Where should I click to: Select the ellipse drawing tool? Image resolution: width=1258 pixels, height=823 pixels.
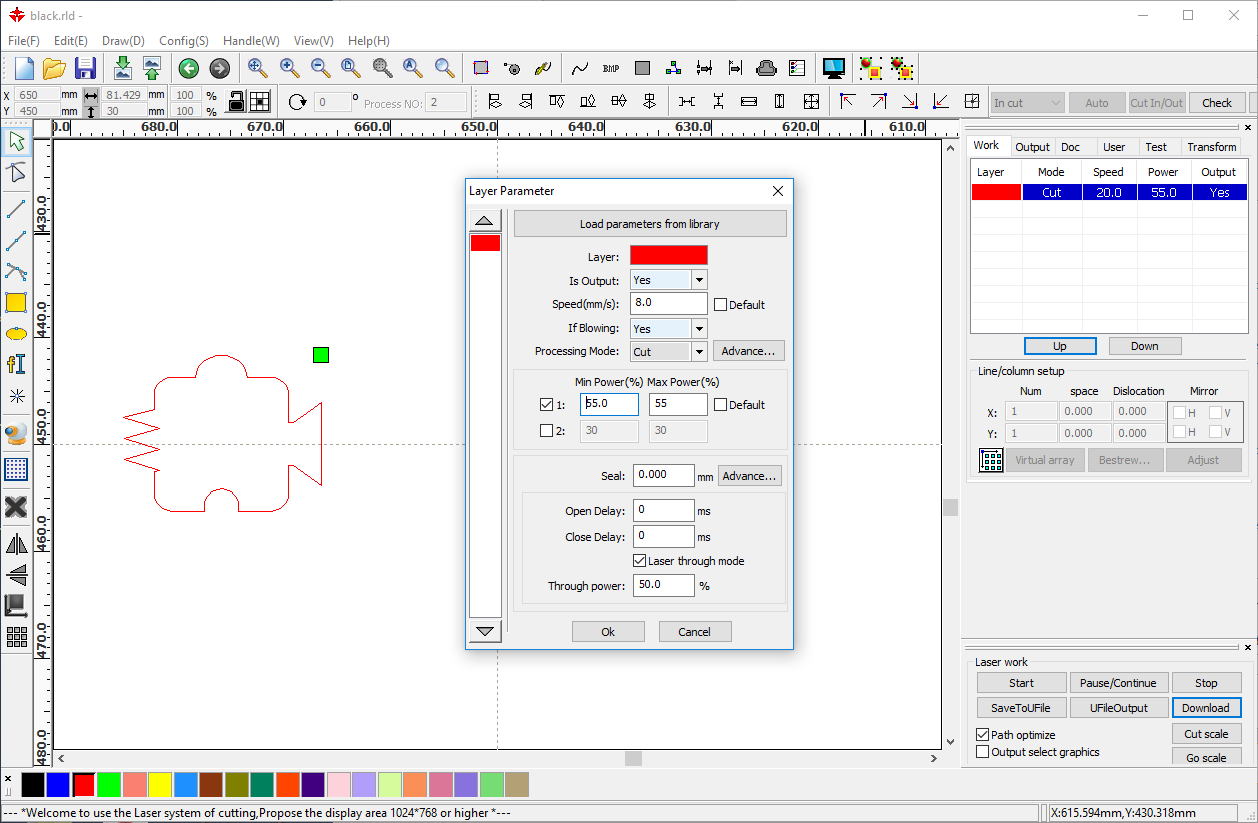point(16,333)
